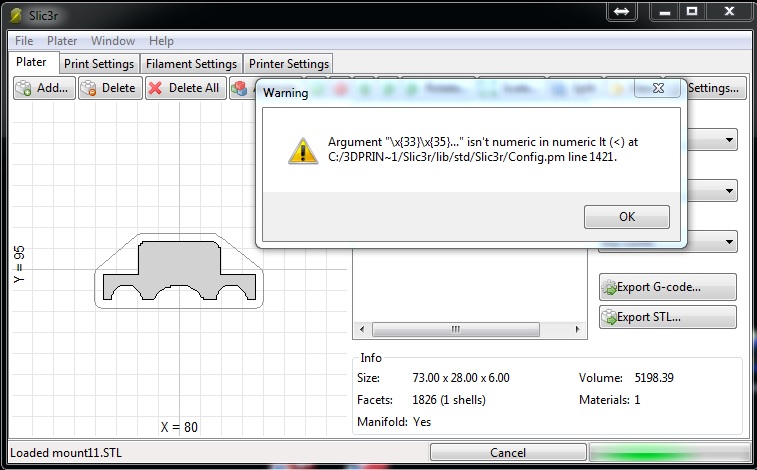Screen dimensions: 757x470
Task: Expand the third preset dropdown
Action: tap(729, 241)
